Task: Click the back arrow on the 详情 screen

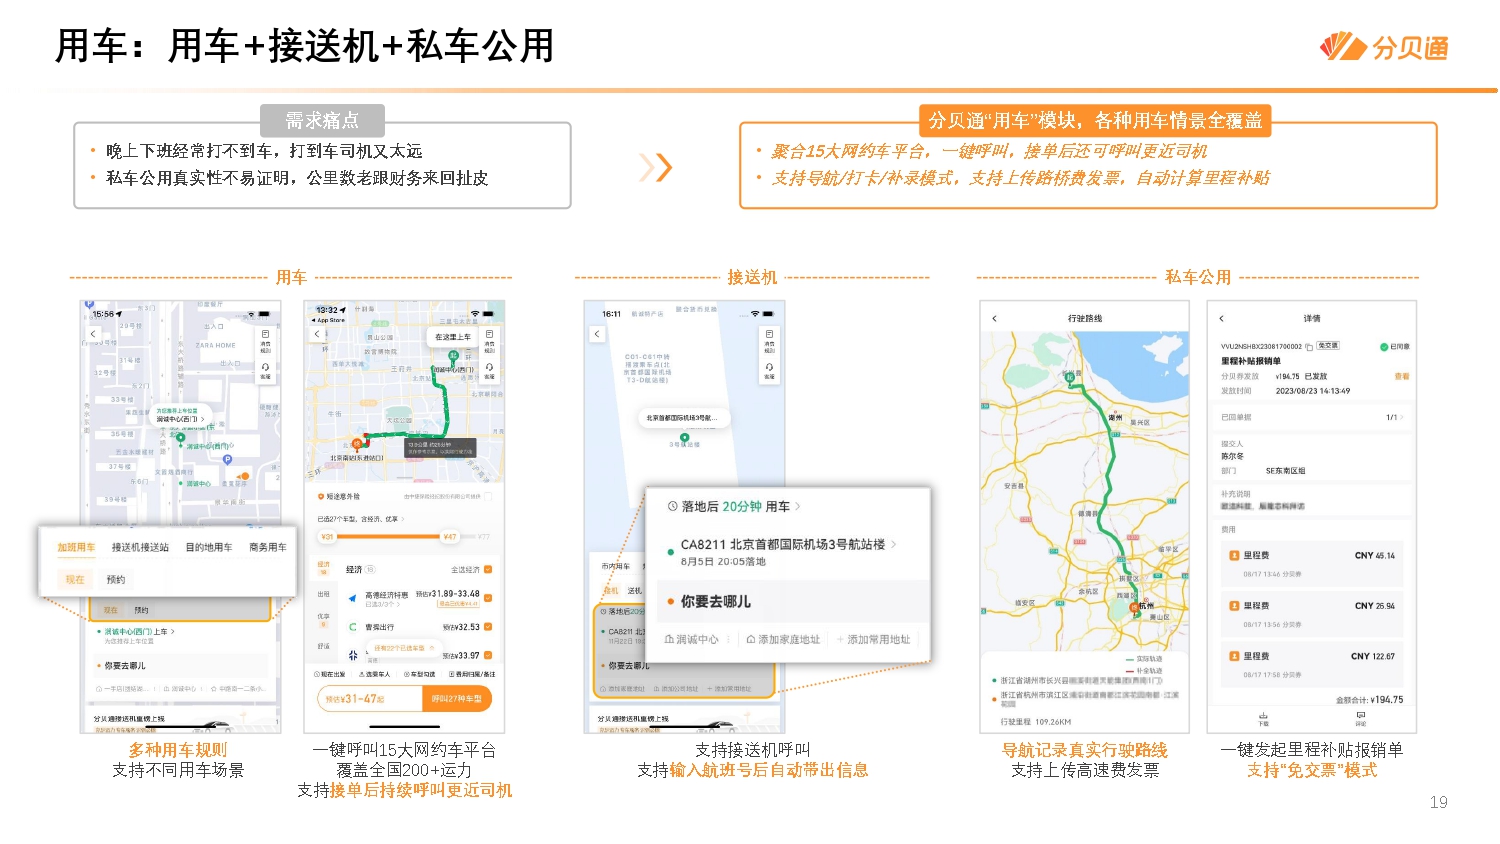Action: tap(1221, 318)
